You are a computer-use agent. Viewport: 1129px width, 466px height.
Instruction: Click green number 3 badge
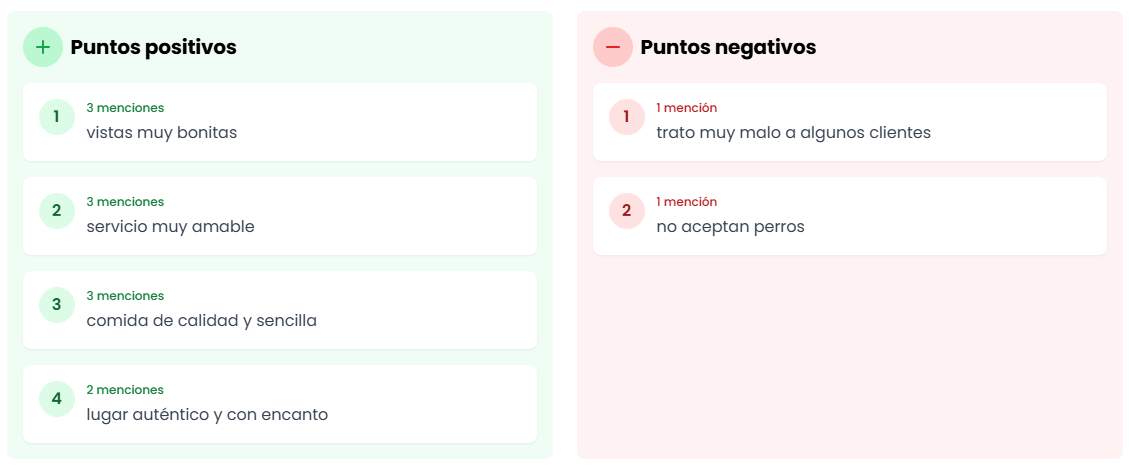pyautogui.click(x=57, y=305)
